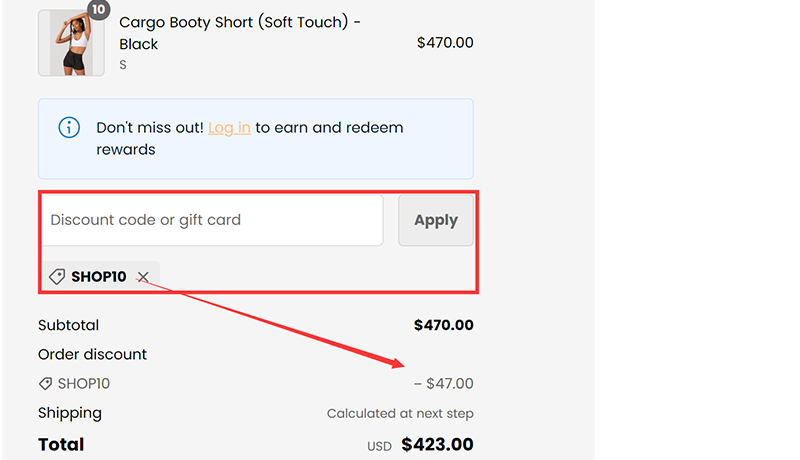Screen dimensions: 800x460
Task: Click the tag icon on SHOP10 chip
Action: pyautogui.click(x=57, y=277)
